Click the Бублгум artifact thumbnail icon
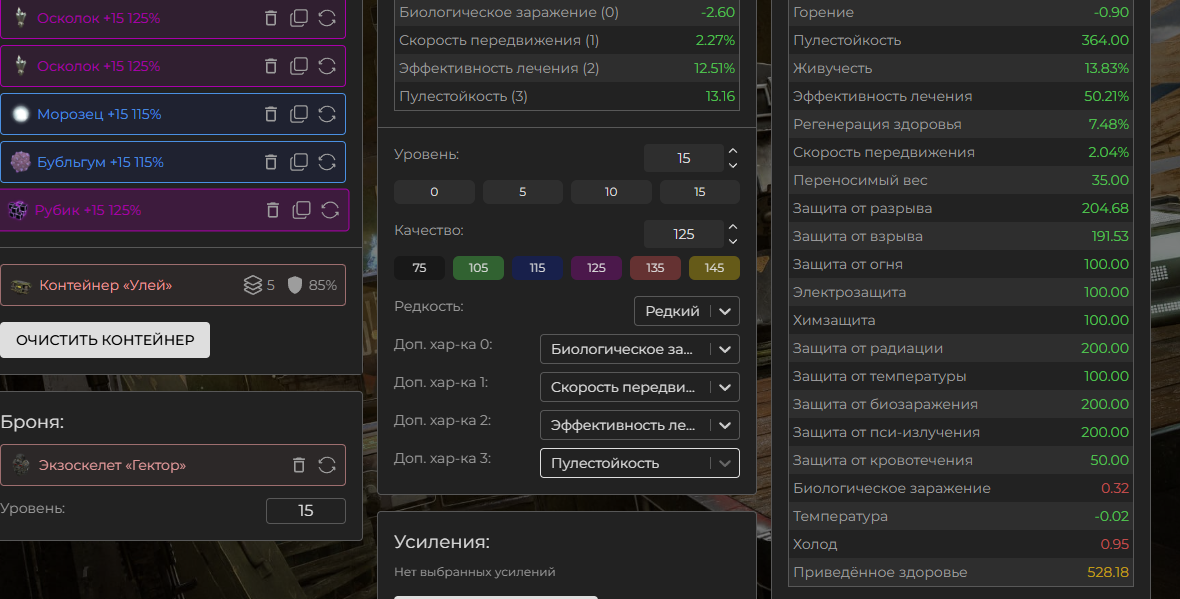The height and width of the screenshot is (599, 1180). (20, 162)
